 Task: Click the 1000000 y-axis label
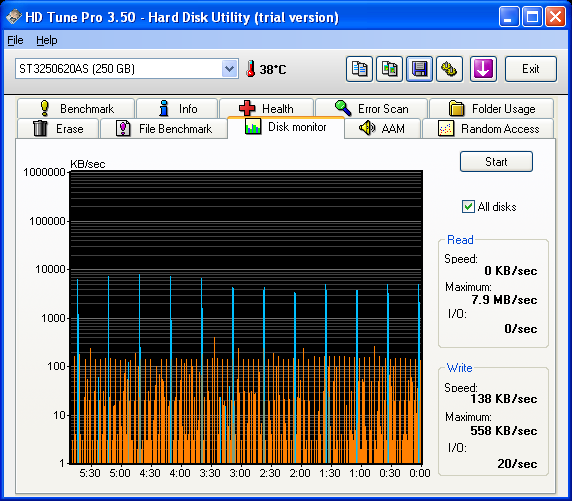click(x=44, y=172)
